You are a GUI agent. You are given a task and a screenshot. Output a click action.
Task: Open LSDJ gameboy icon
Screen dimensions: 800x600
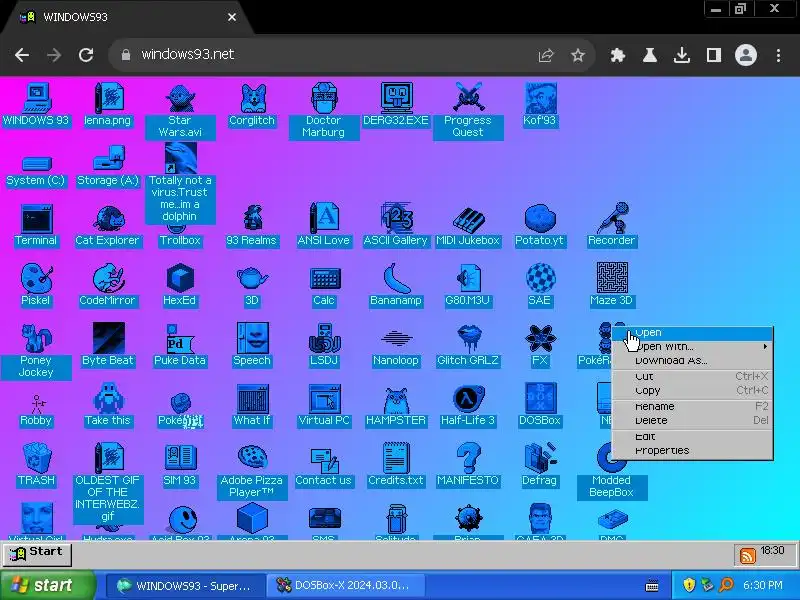[x=324, y=339]
